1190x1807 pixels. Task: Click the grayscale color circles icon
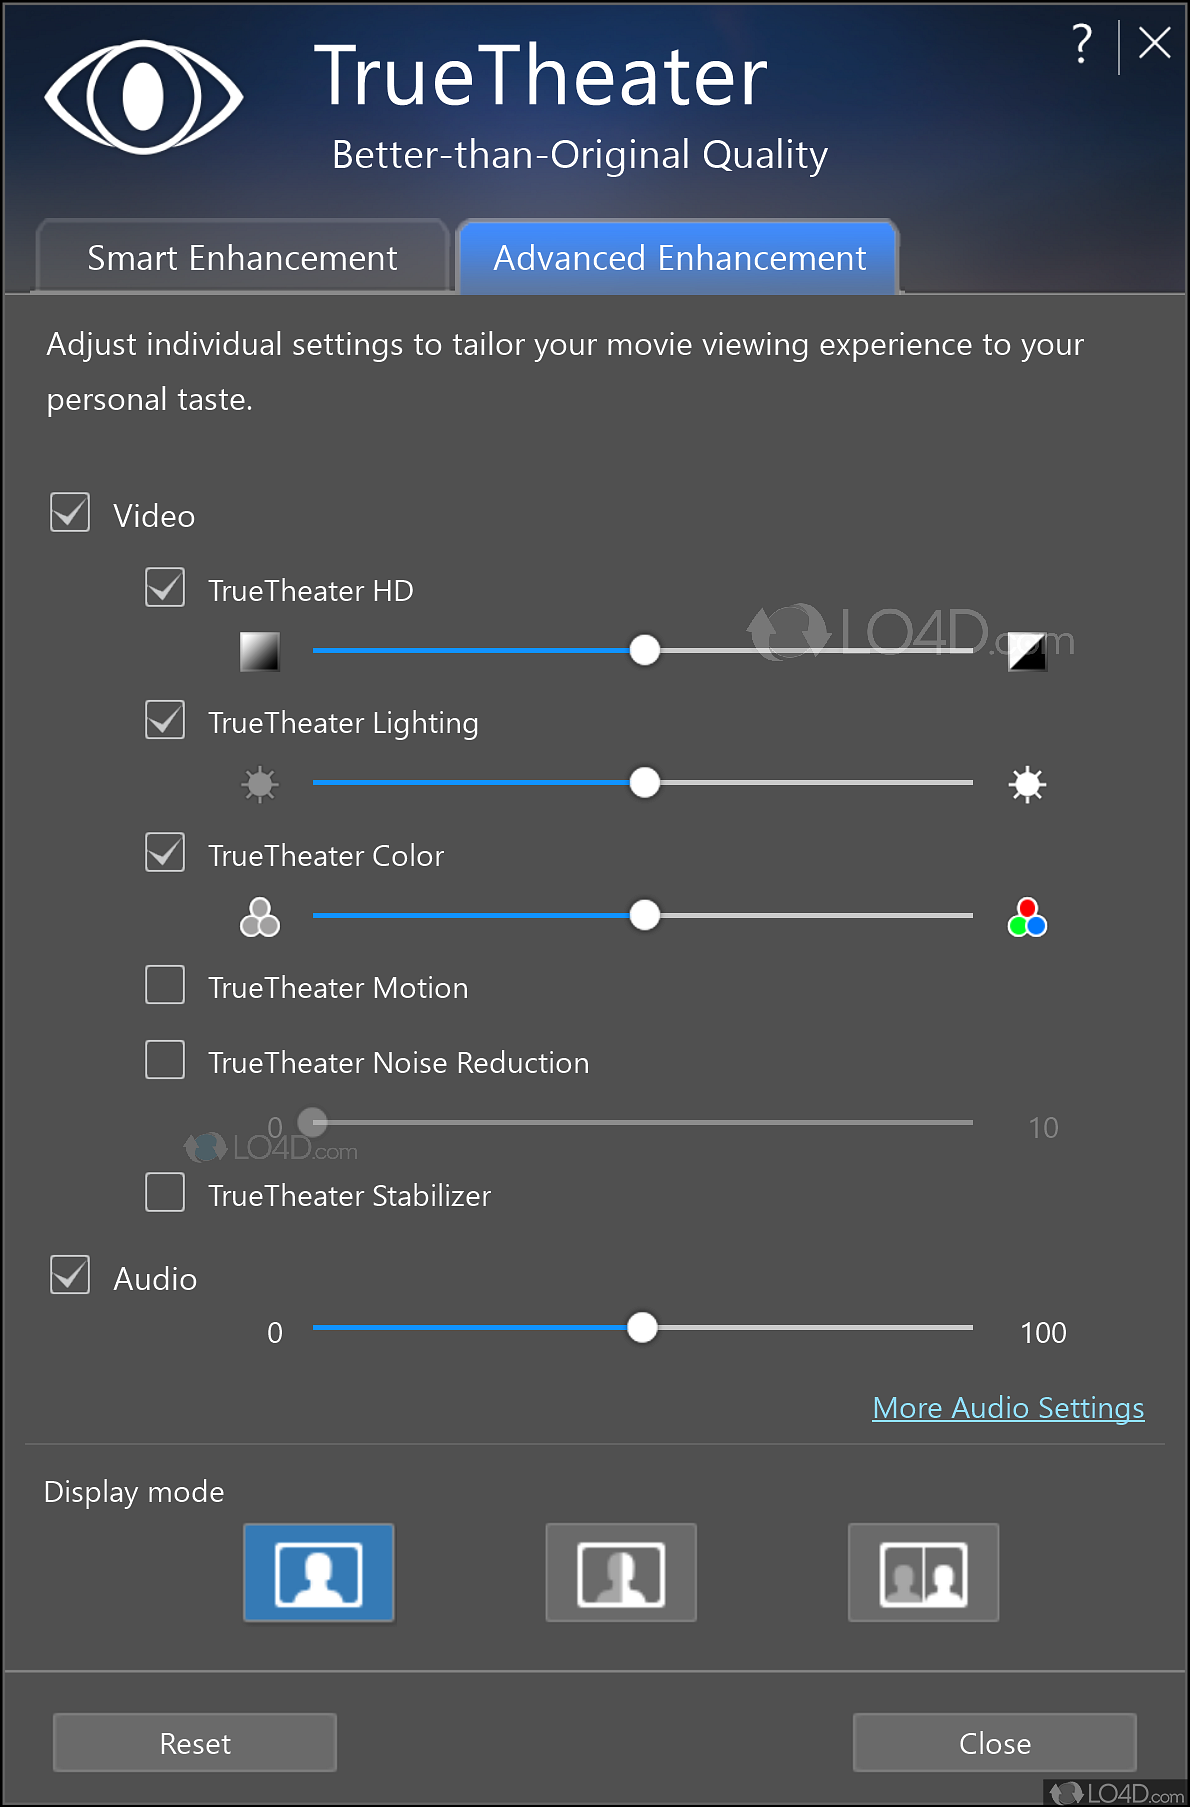click(260, 917)
